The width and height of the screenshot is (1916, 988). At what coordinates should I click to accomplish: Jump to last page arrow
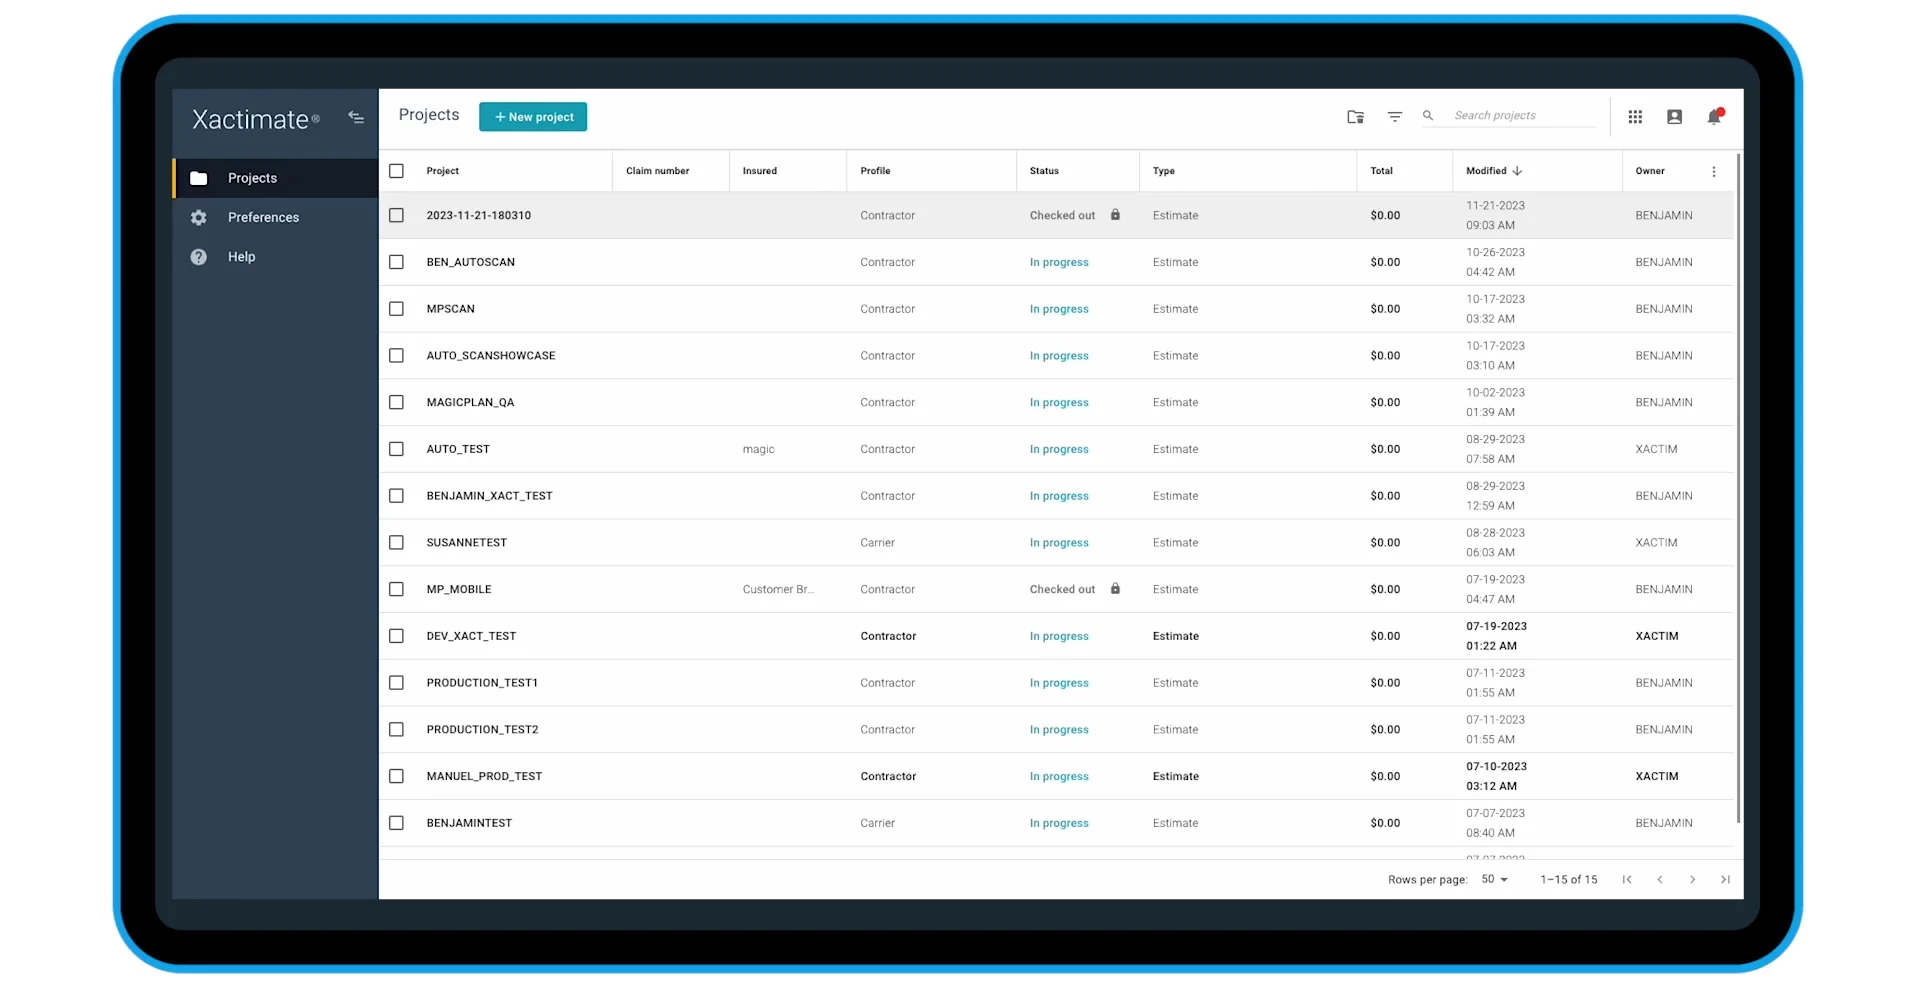point(1725,880)
